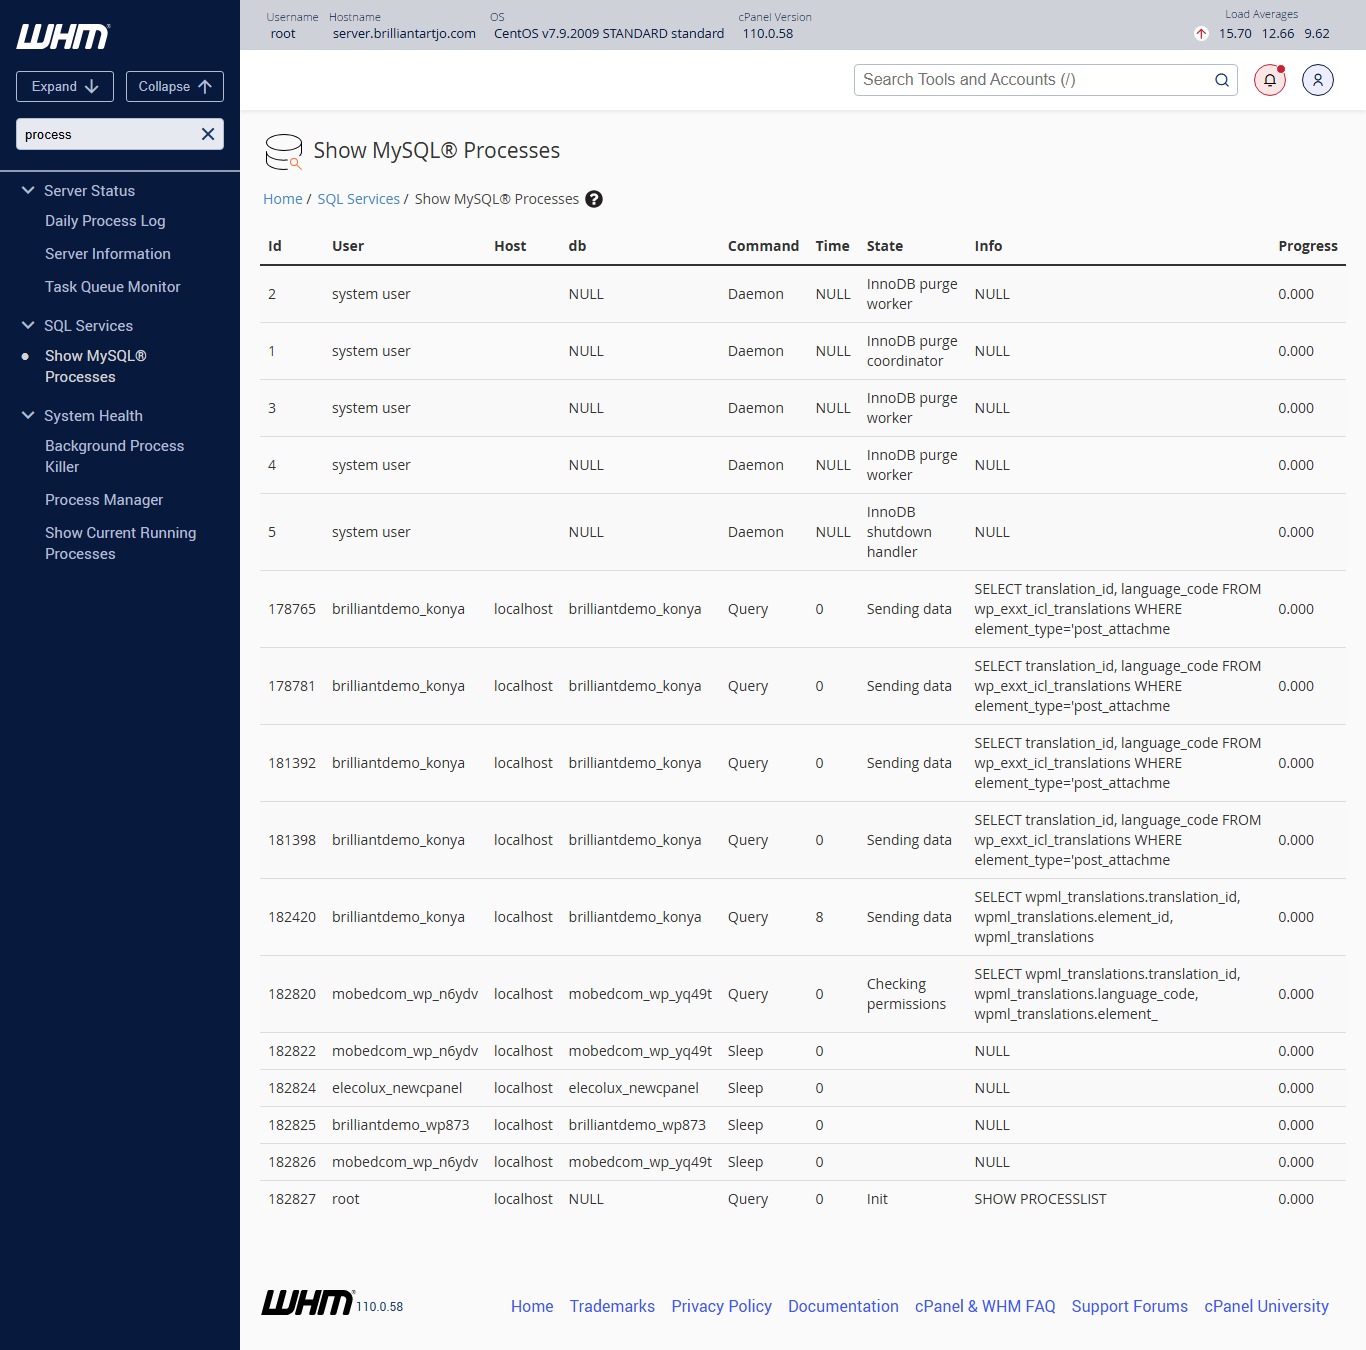Click user 'root' in row 182827
The height and width of the screenshot is (1350, 1366).
346,1199
